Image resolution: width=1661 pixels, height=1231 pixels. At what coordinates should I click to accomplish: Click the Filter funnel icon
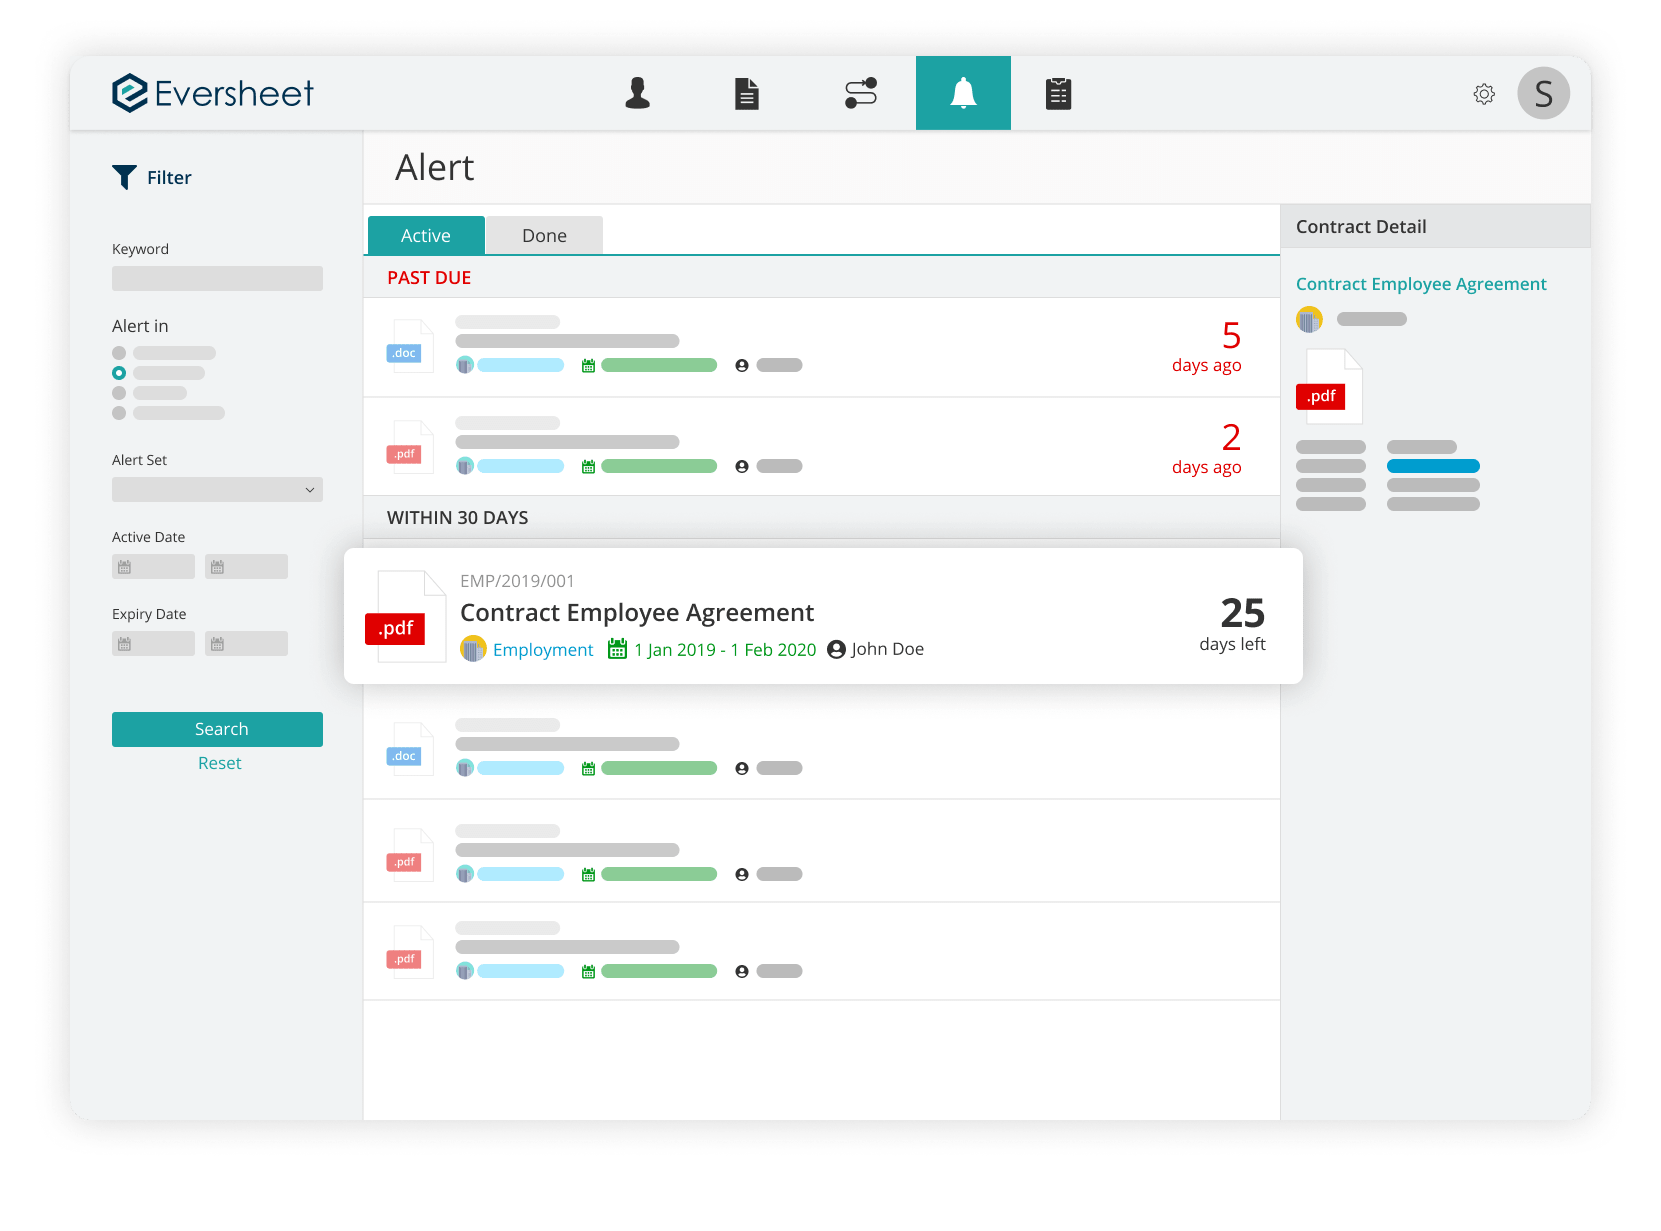[124, 177]
